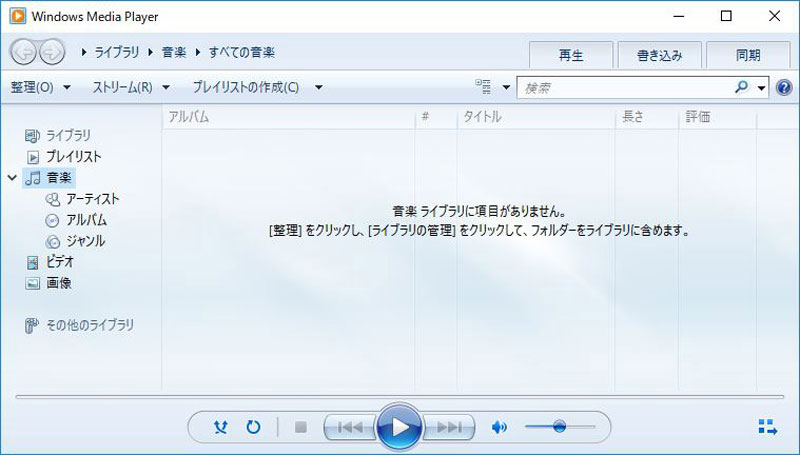Click the 画像 picture icon

pyautogui.click(x=33, y=284)
